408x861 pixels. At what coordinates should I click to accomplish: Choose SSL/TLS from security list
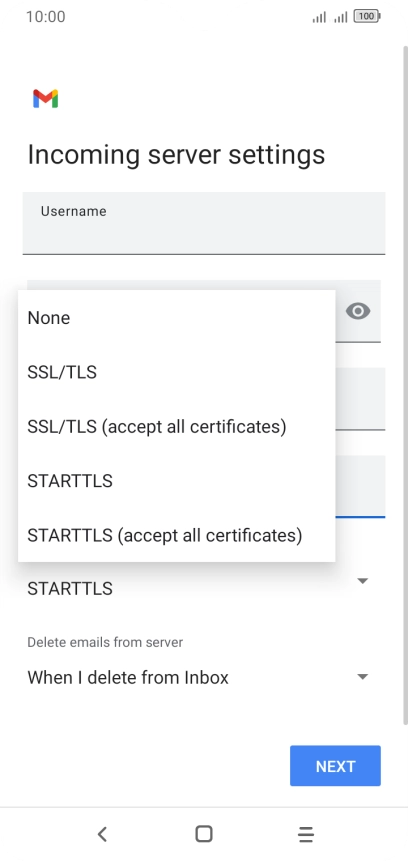tap(177, 372)
